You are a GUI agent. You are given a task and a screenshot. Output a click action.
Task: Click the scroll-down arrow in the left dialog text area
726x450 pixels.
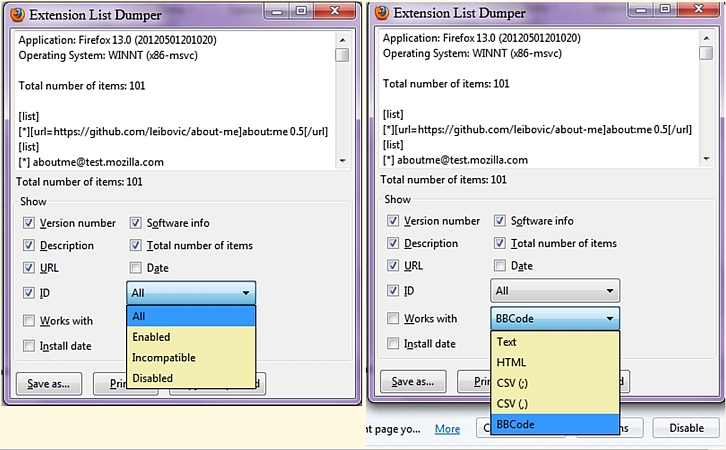[343, 160]
